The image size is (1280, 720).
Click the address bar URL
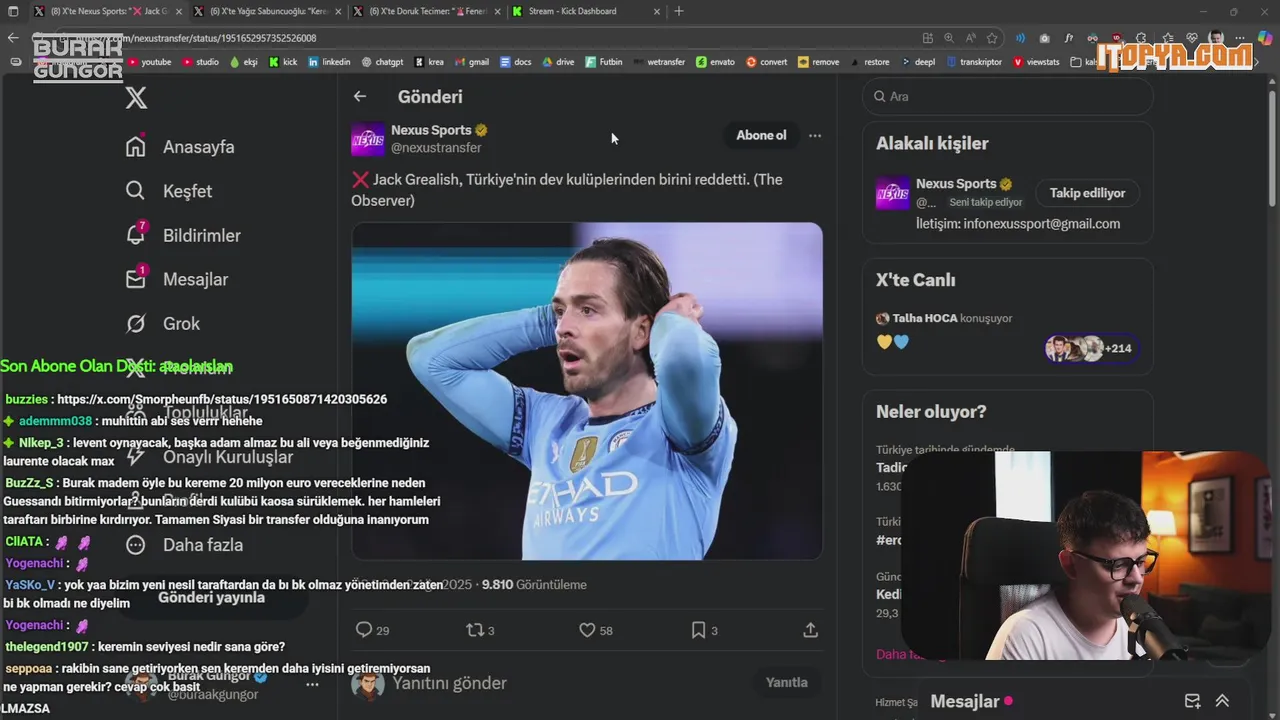pos(195,38)
